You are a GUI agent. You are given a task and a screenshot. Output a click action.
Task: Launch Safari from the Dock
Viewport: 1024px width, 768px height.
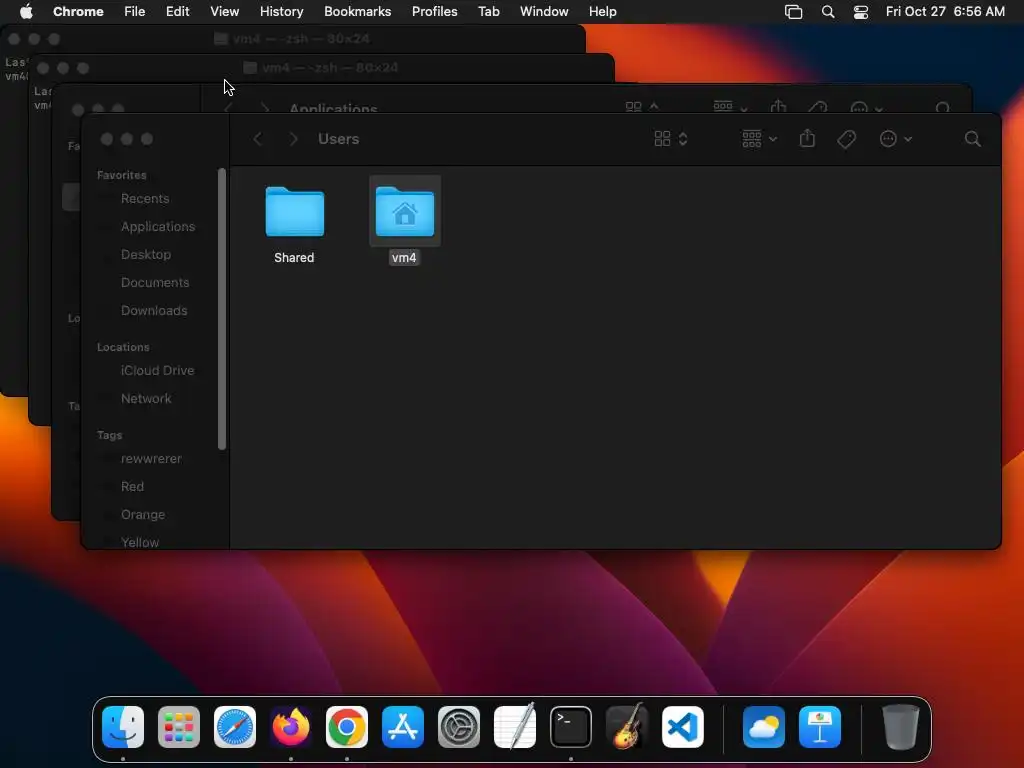click(x=235, y=727)
